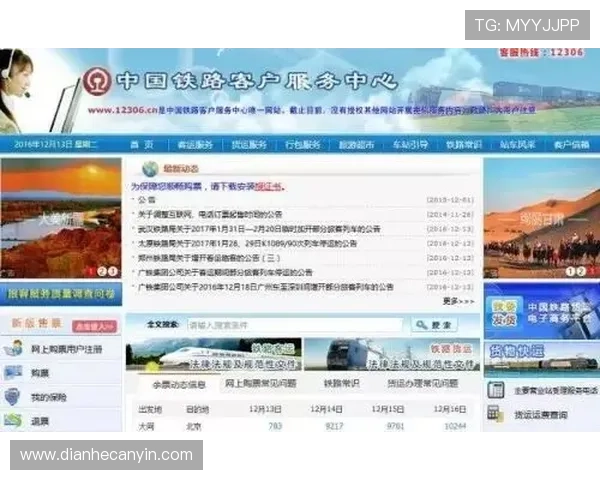
Task: Click the 北京 destination cell
Action: (x=194, y=426)
